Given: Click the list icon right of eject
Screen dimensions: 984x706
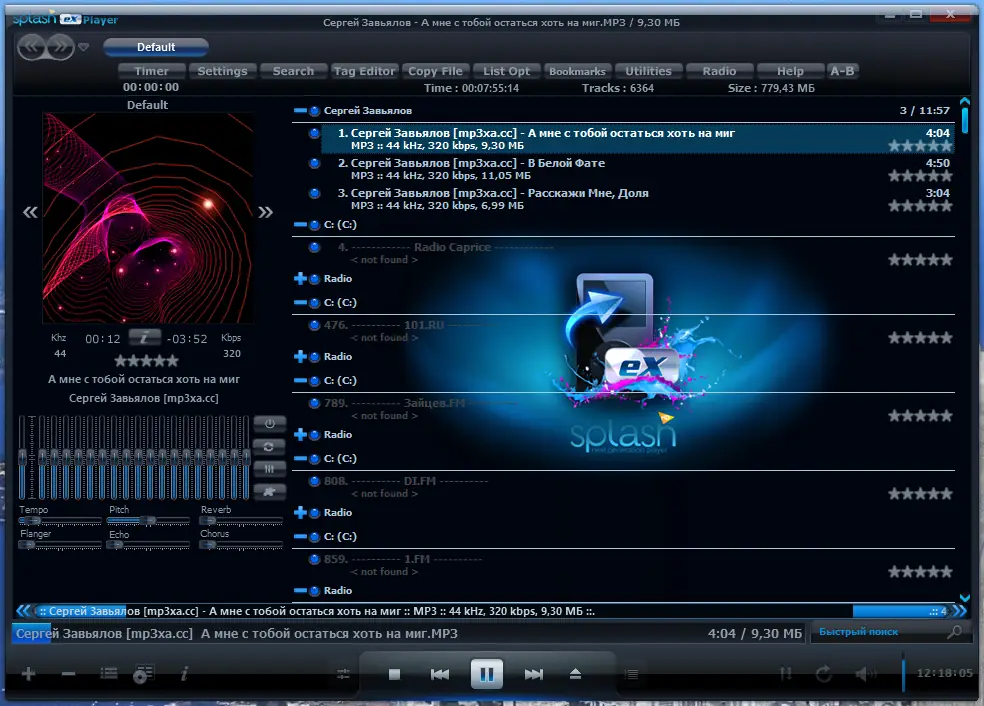Looking at the screenshot, I should [x=632, y=674].
